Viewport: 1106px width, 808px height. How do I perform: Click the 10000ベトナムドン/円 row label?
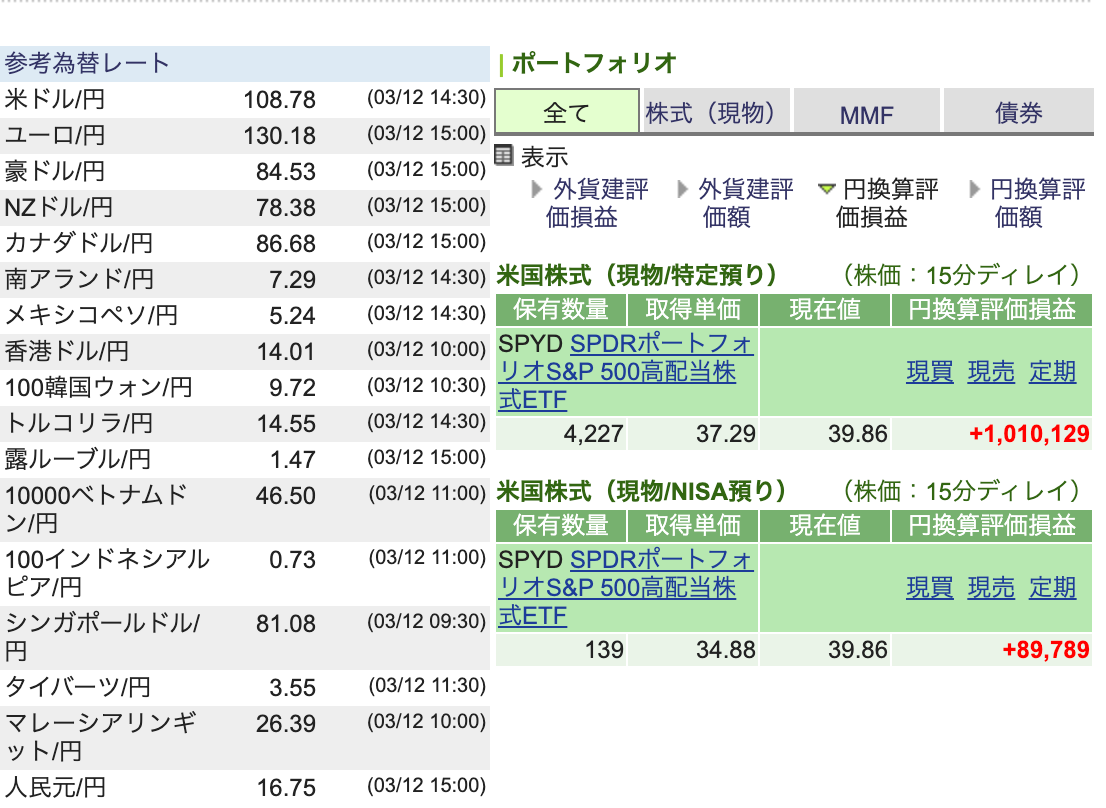click(96, 508)
